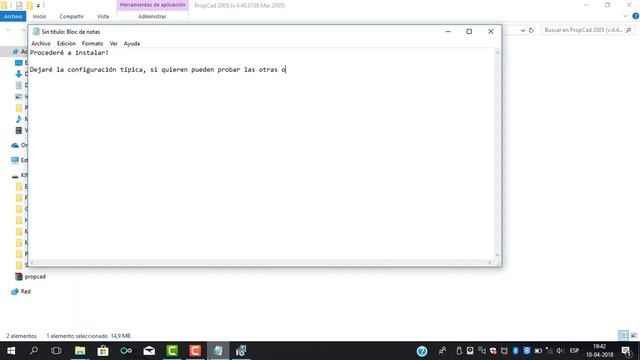Click the blue help icon in system tray

tap(422, 351)
